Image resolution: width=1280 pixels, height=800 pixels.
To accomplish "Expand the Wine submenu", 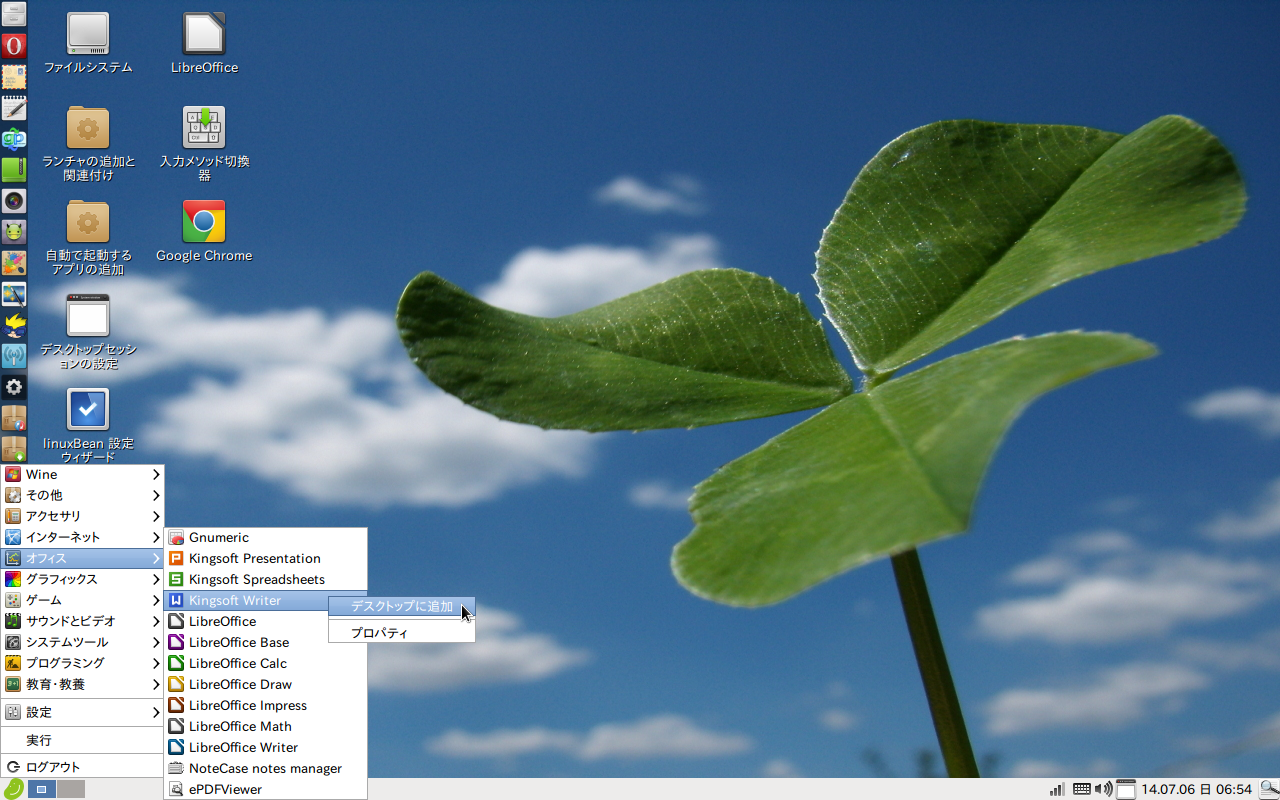I will (82, 474).
